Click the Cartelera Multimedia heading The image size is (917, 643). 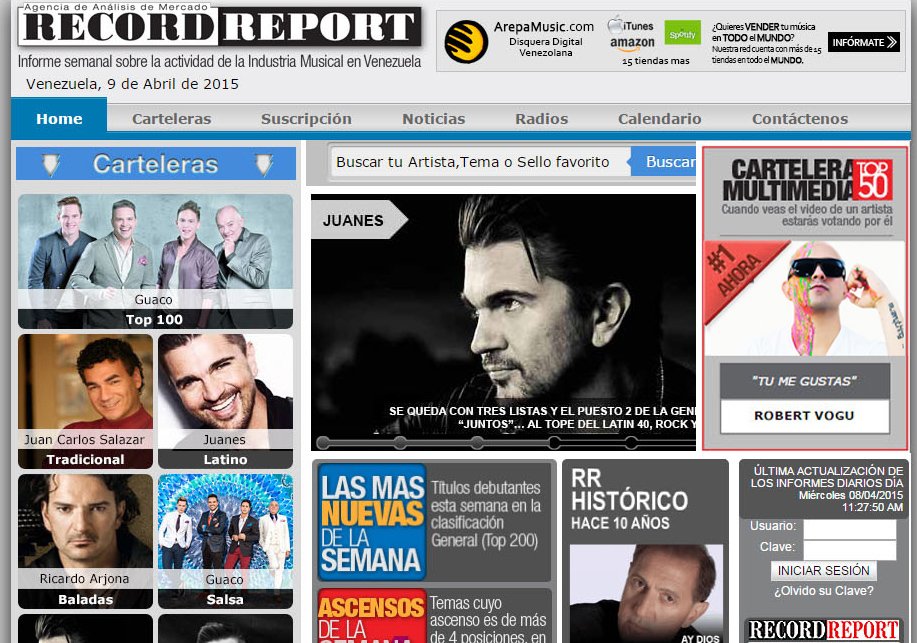coord(807,180)
